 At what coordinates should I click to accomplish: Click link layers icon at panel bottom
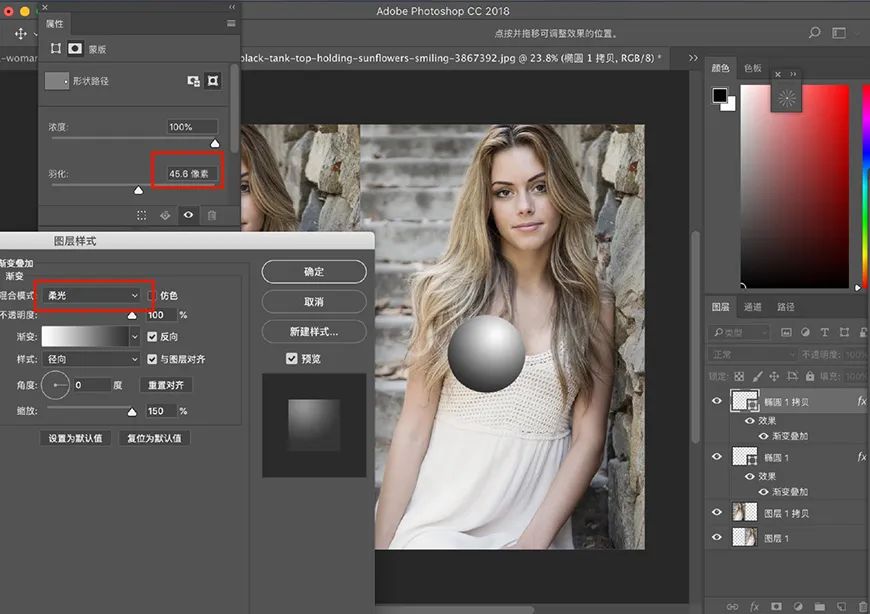732,606
